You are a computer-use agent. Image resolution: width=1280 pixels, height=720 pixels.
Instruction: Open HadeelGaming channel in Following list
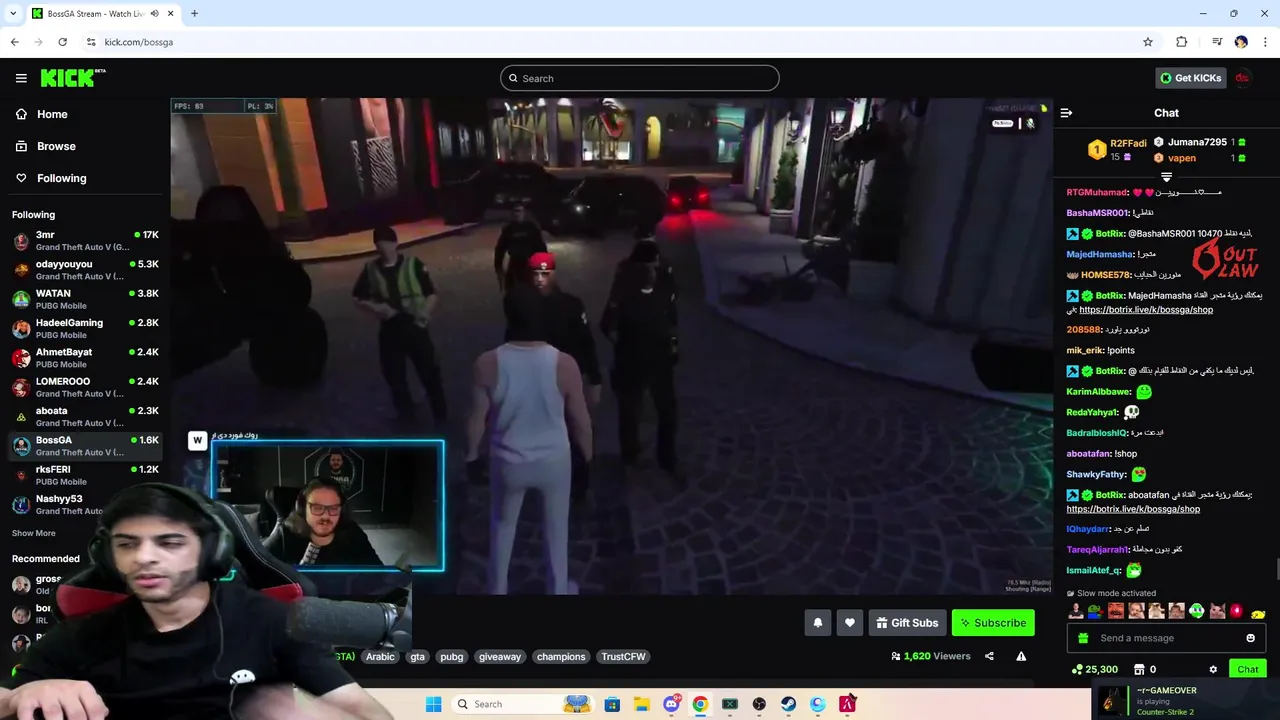click(85, 329)
